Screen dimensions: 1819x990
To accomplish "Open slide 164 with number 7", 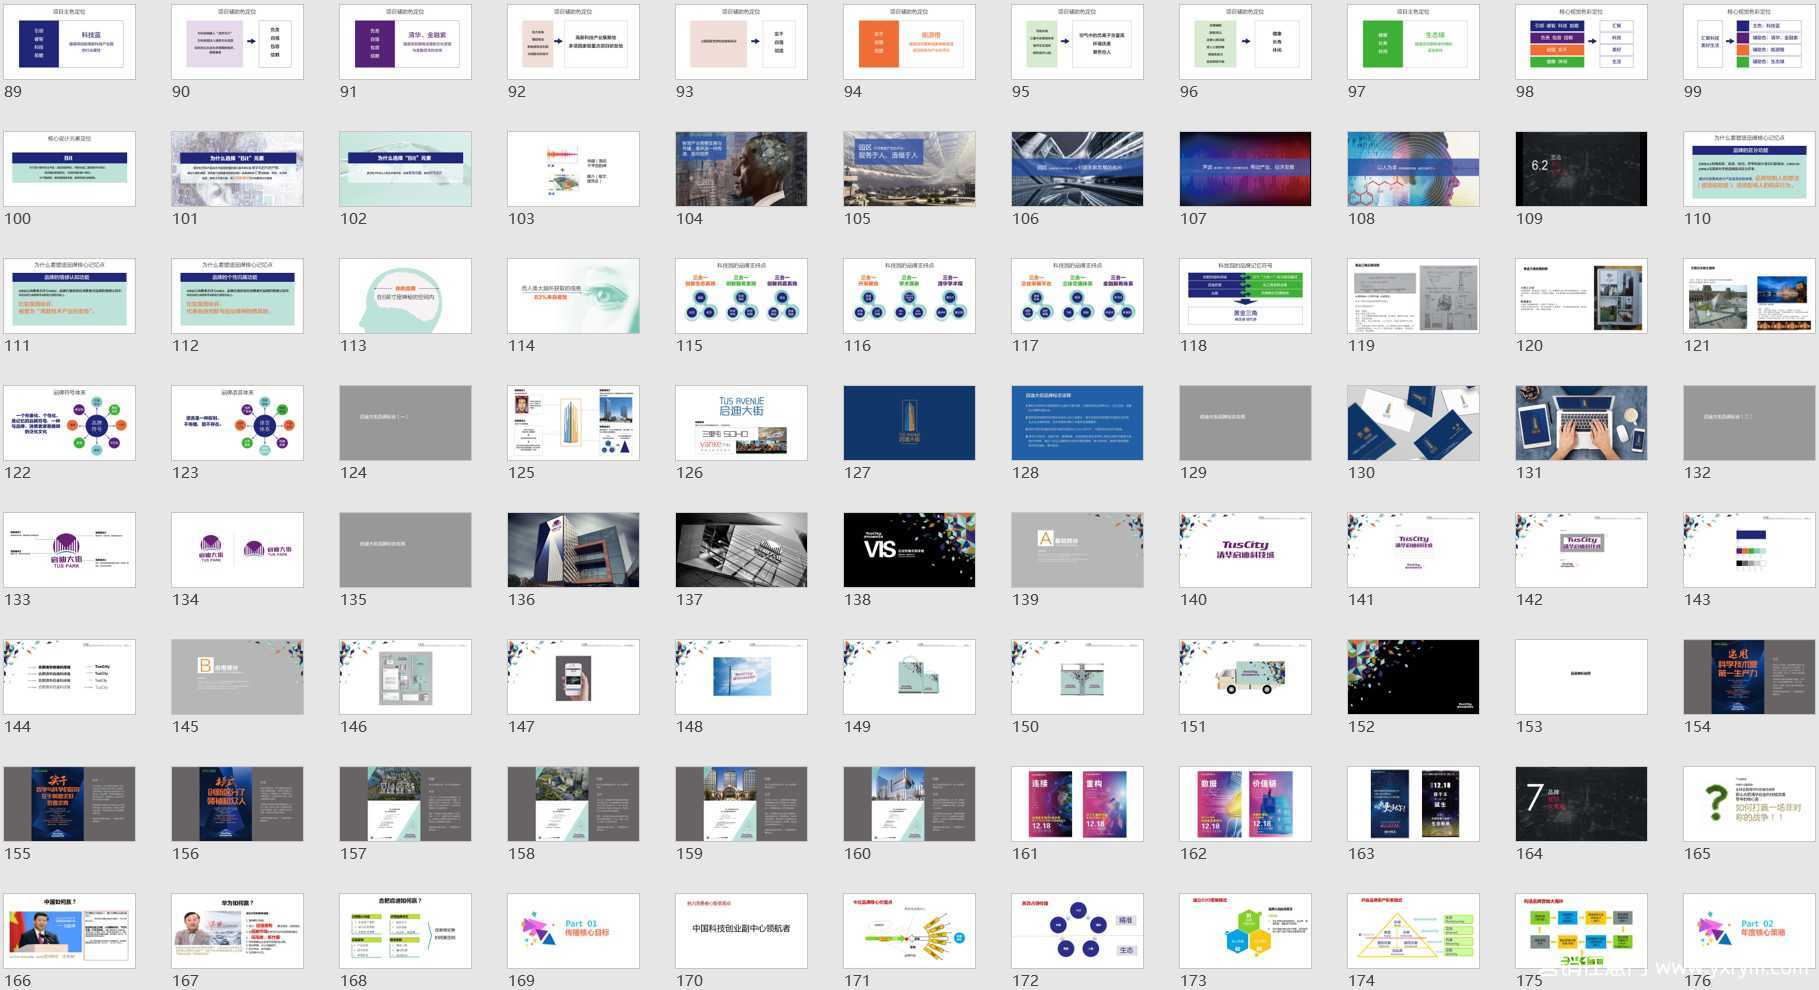I will click(1581, 804).
